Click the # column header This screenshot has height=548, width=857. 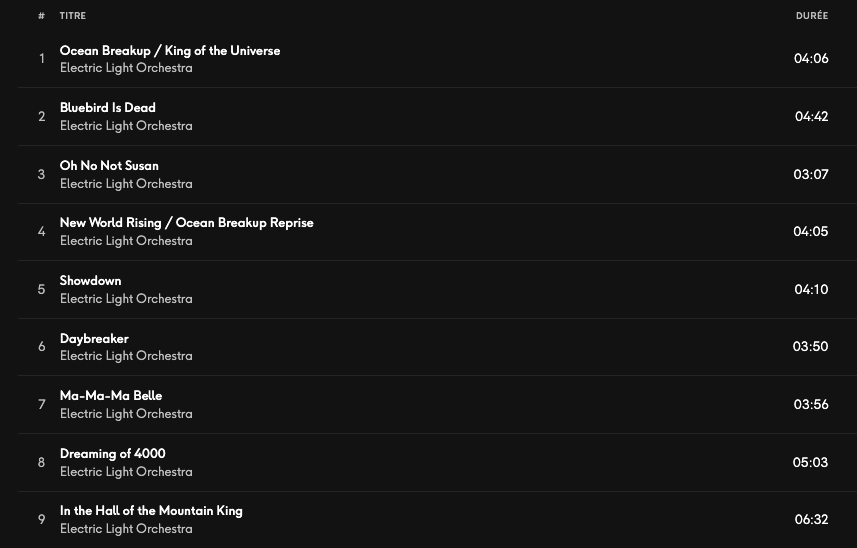(x=41, y=16)
